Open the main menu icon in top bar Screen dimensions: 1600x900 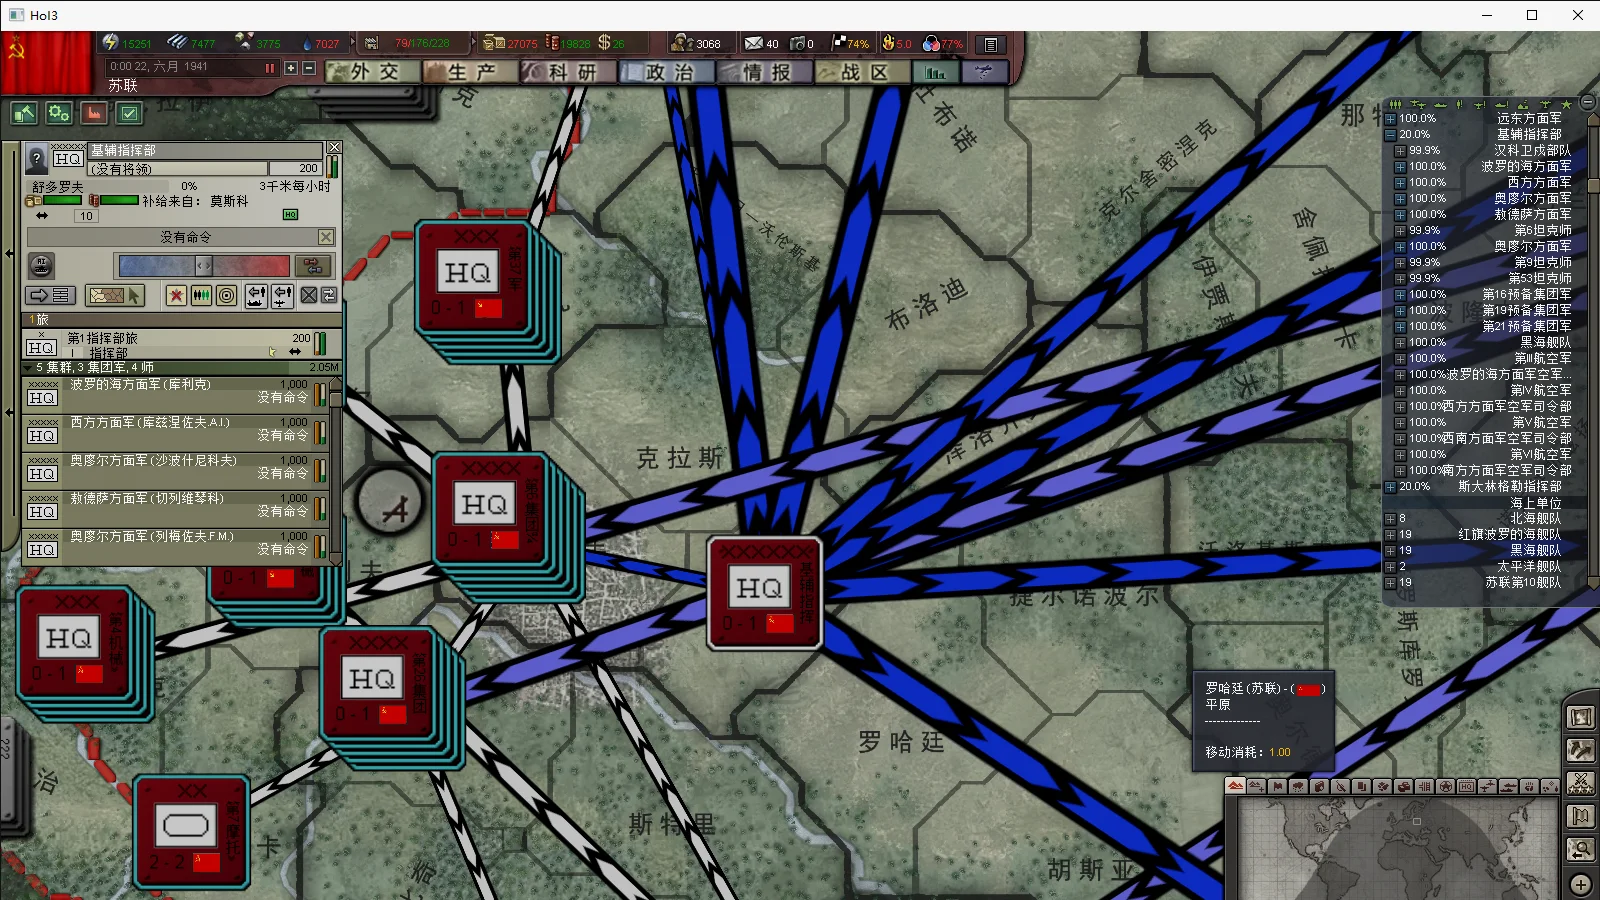[x=990, y=44]
